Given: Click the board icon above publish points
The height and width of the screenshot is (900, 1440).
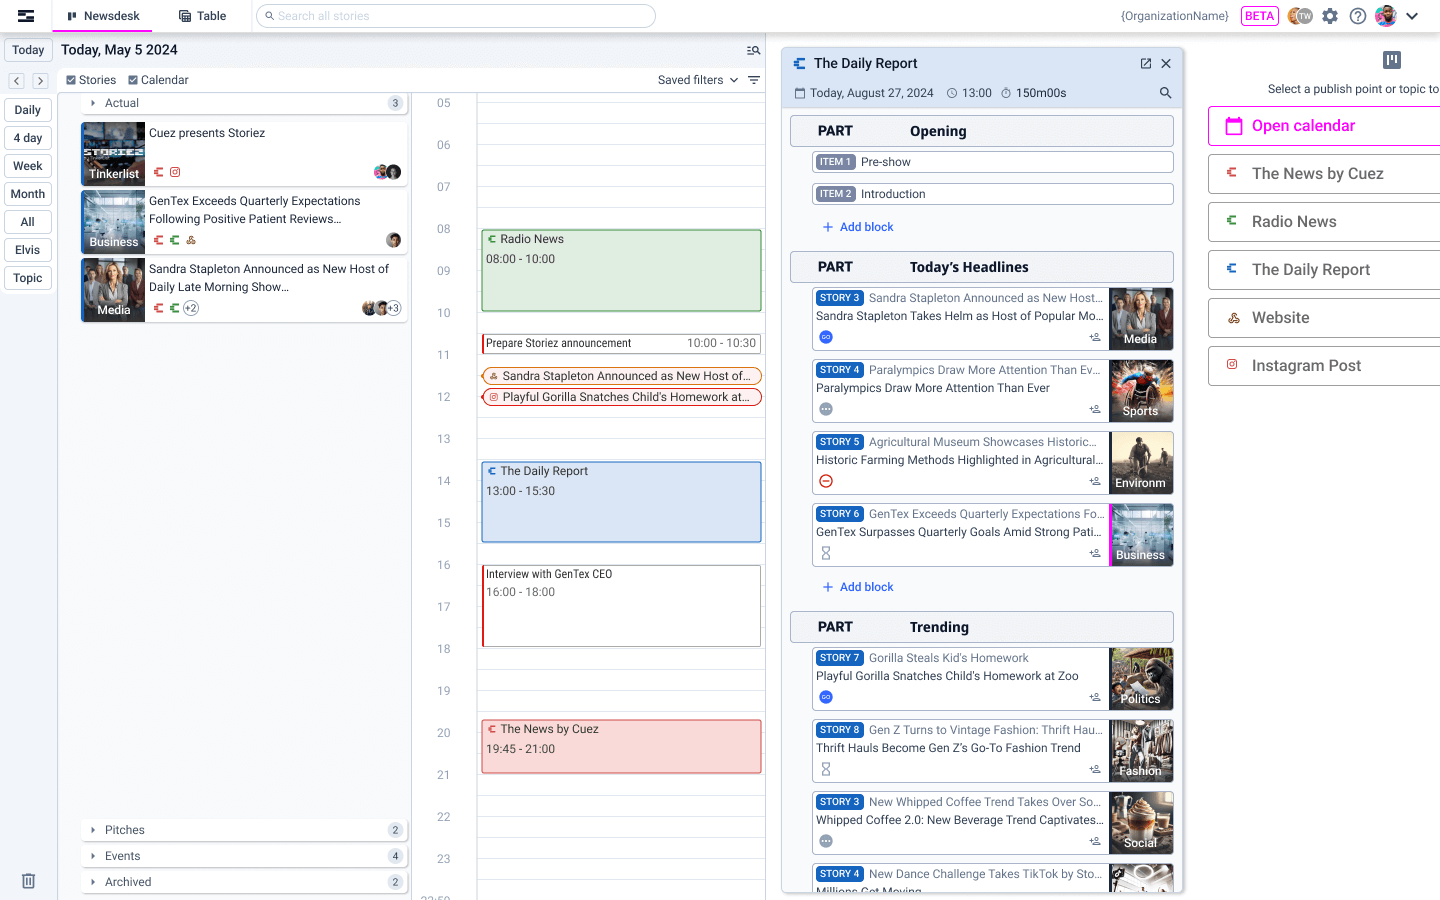Looking at the screenshot, I should [x=1392, y=60].
